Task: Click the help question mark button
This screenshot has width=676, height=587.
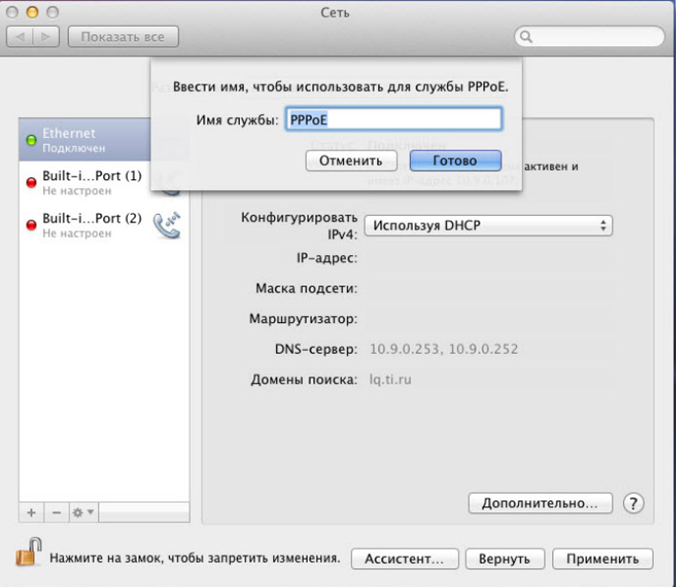Action: pyautogui.click(x=633, y=502)
